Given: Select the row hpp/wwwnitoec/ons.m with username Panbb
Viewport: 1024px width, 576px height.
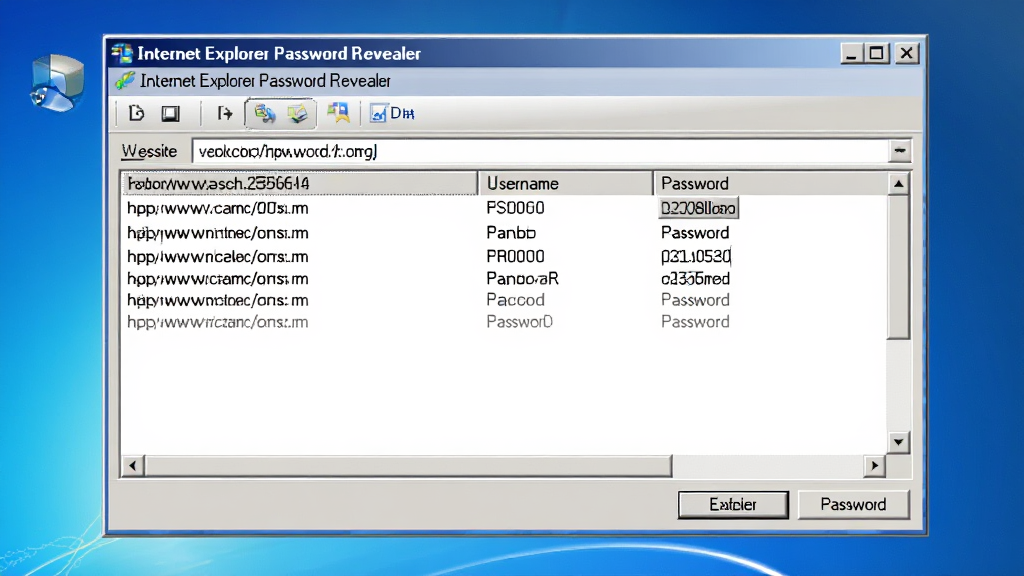Looking at the screenshot, I should 505,233.
